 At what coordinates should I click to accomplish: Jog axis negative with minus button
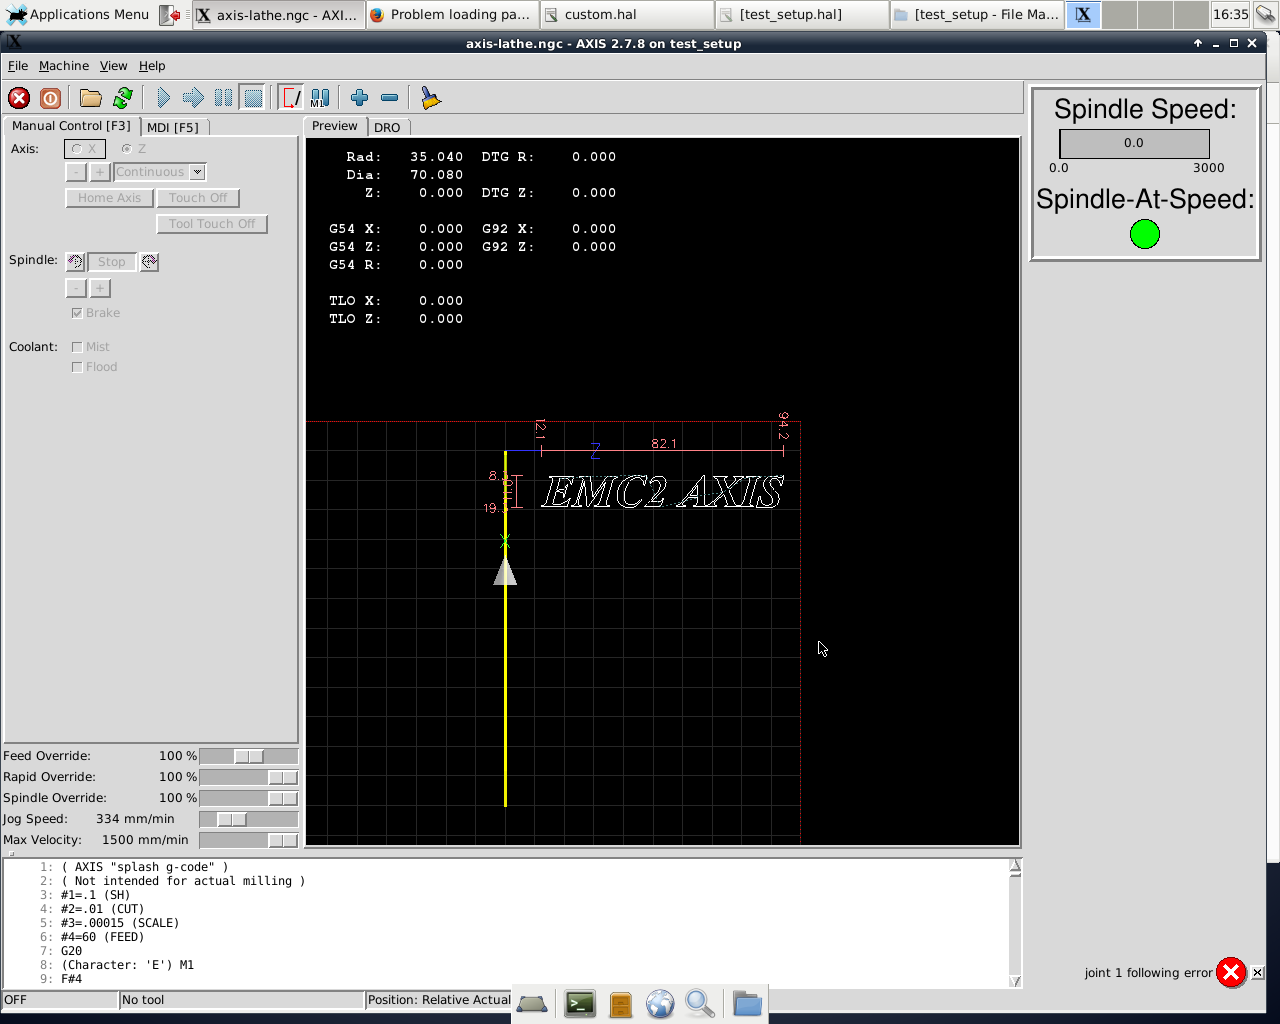(76, 172)
